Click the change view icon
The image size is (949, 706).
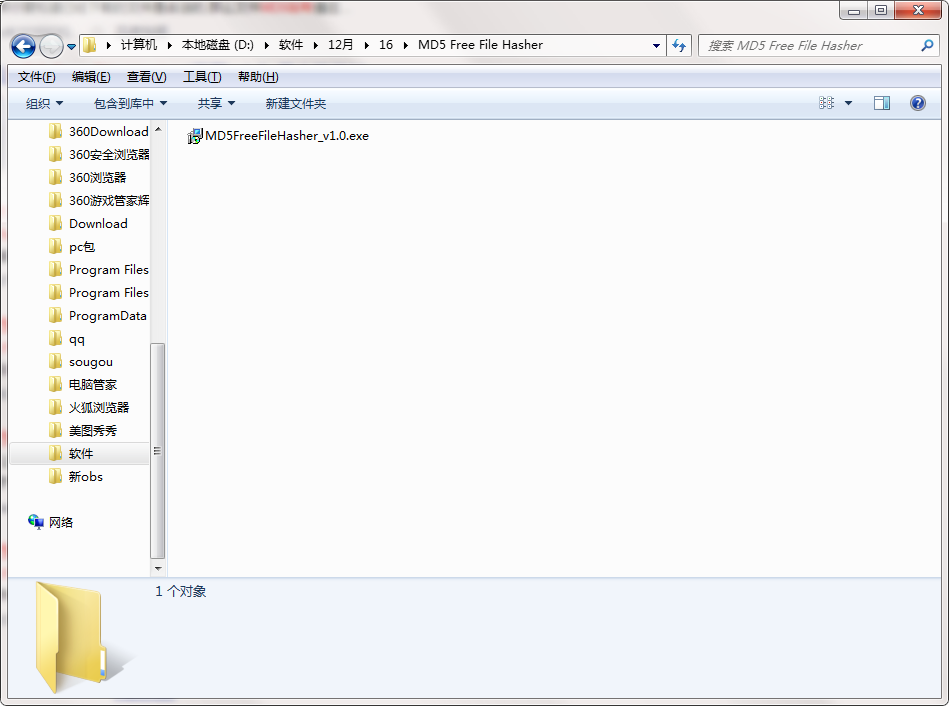826,103
